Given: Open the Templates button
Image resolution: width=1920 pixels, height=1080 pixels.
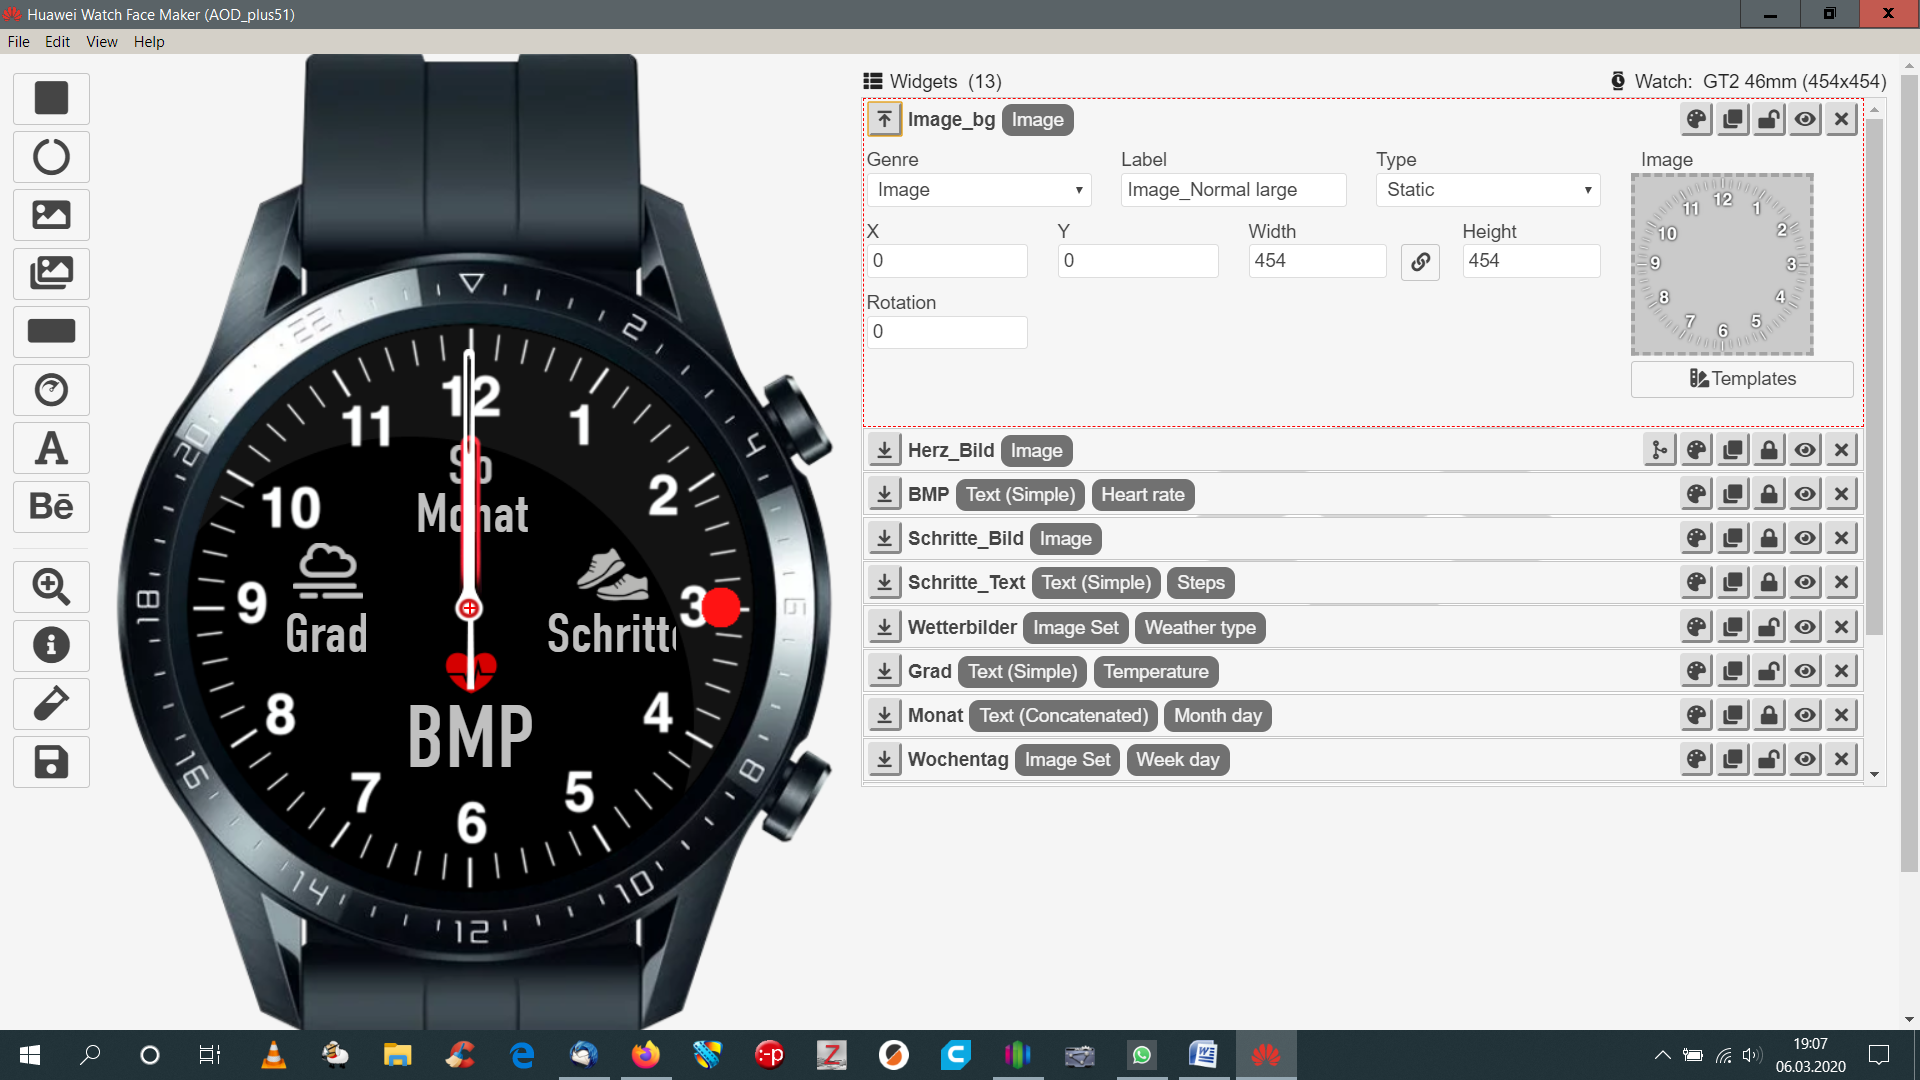Looking at the screenshot, I should click(x=1742, y=379).
